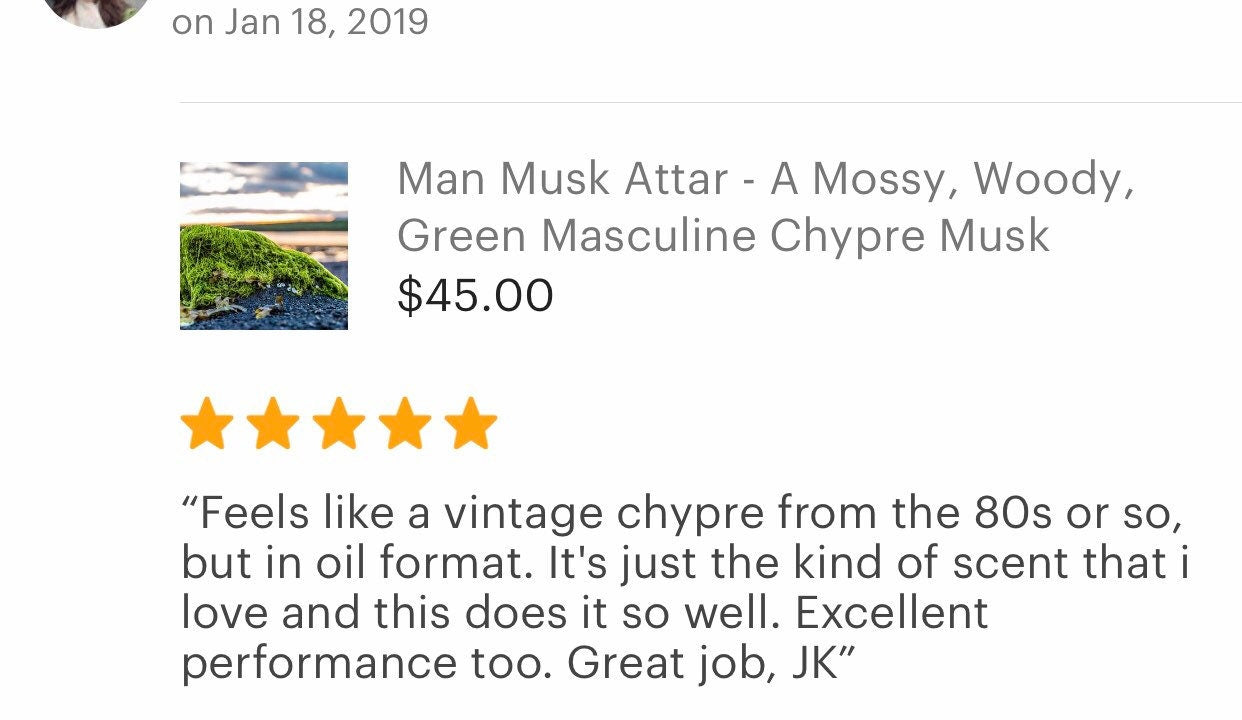Select the third rating star
The height and width of the screenshot is (720, 1242).
[339, 423]
